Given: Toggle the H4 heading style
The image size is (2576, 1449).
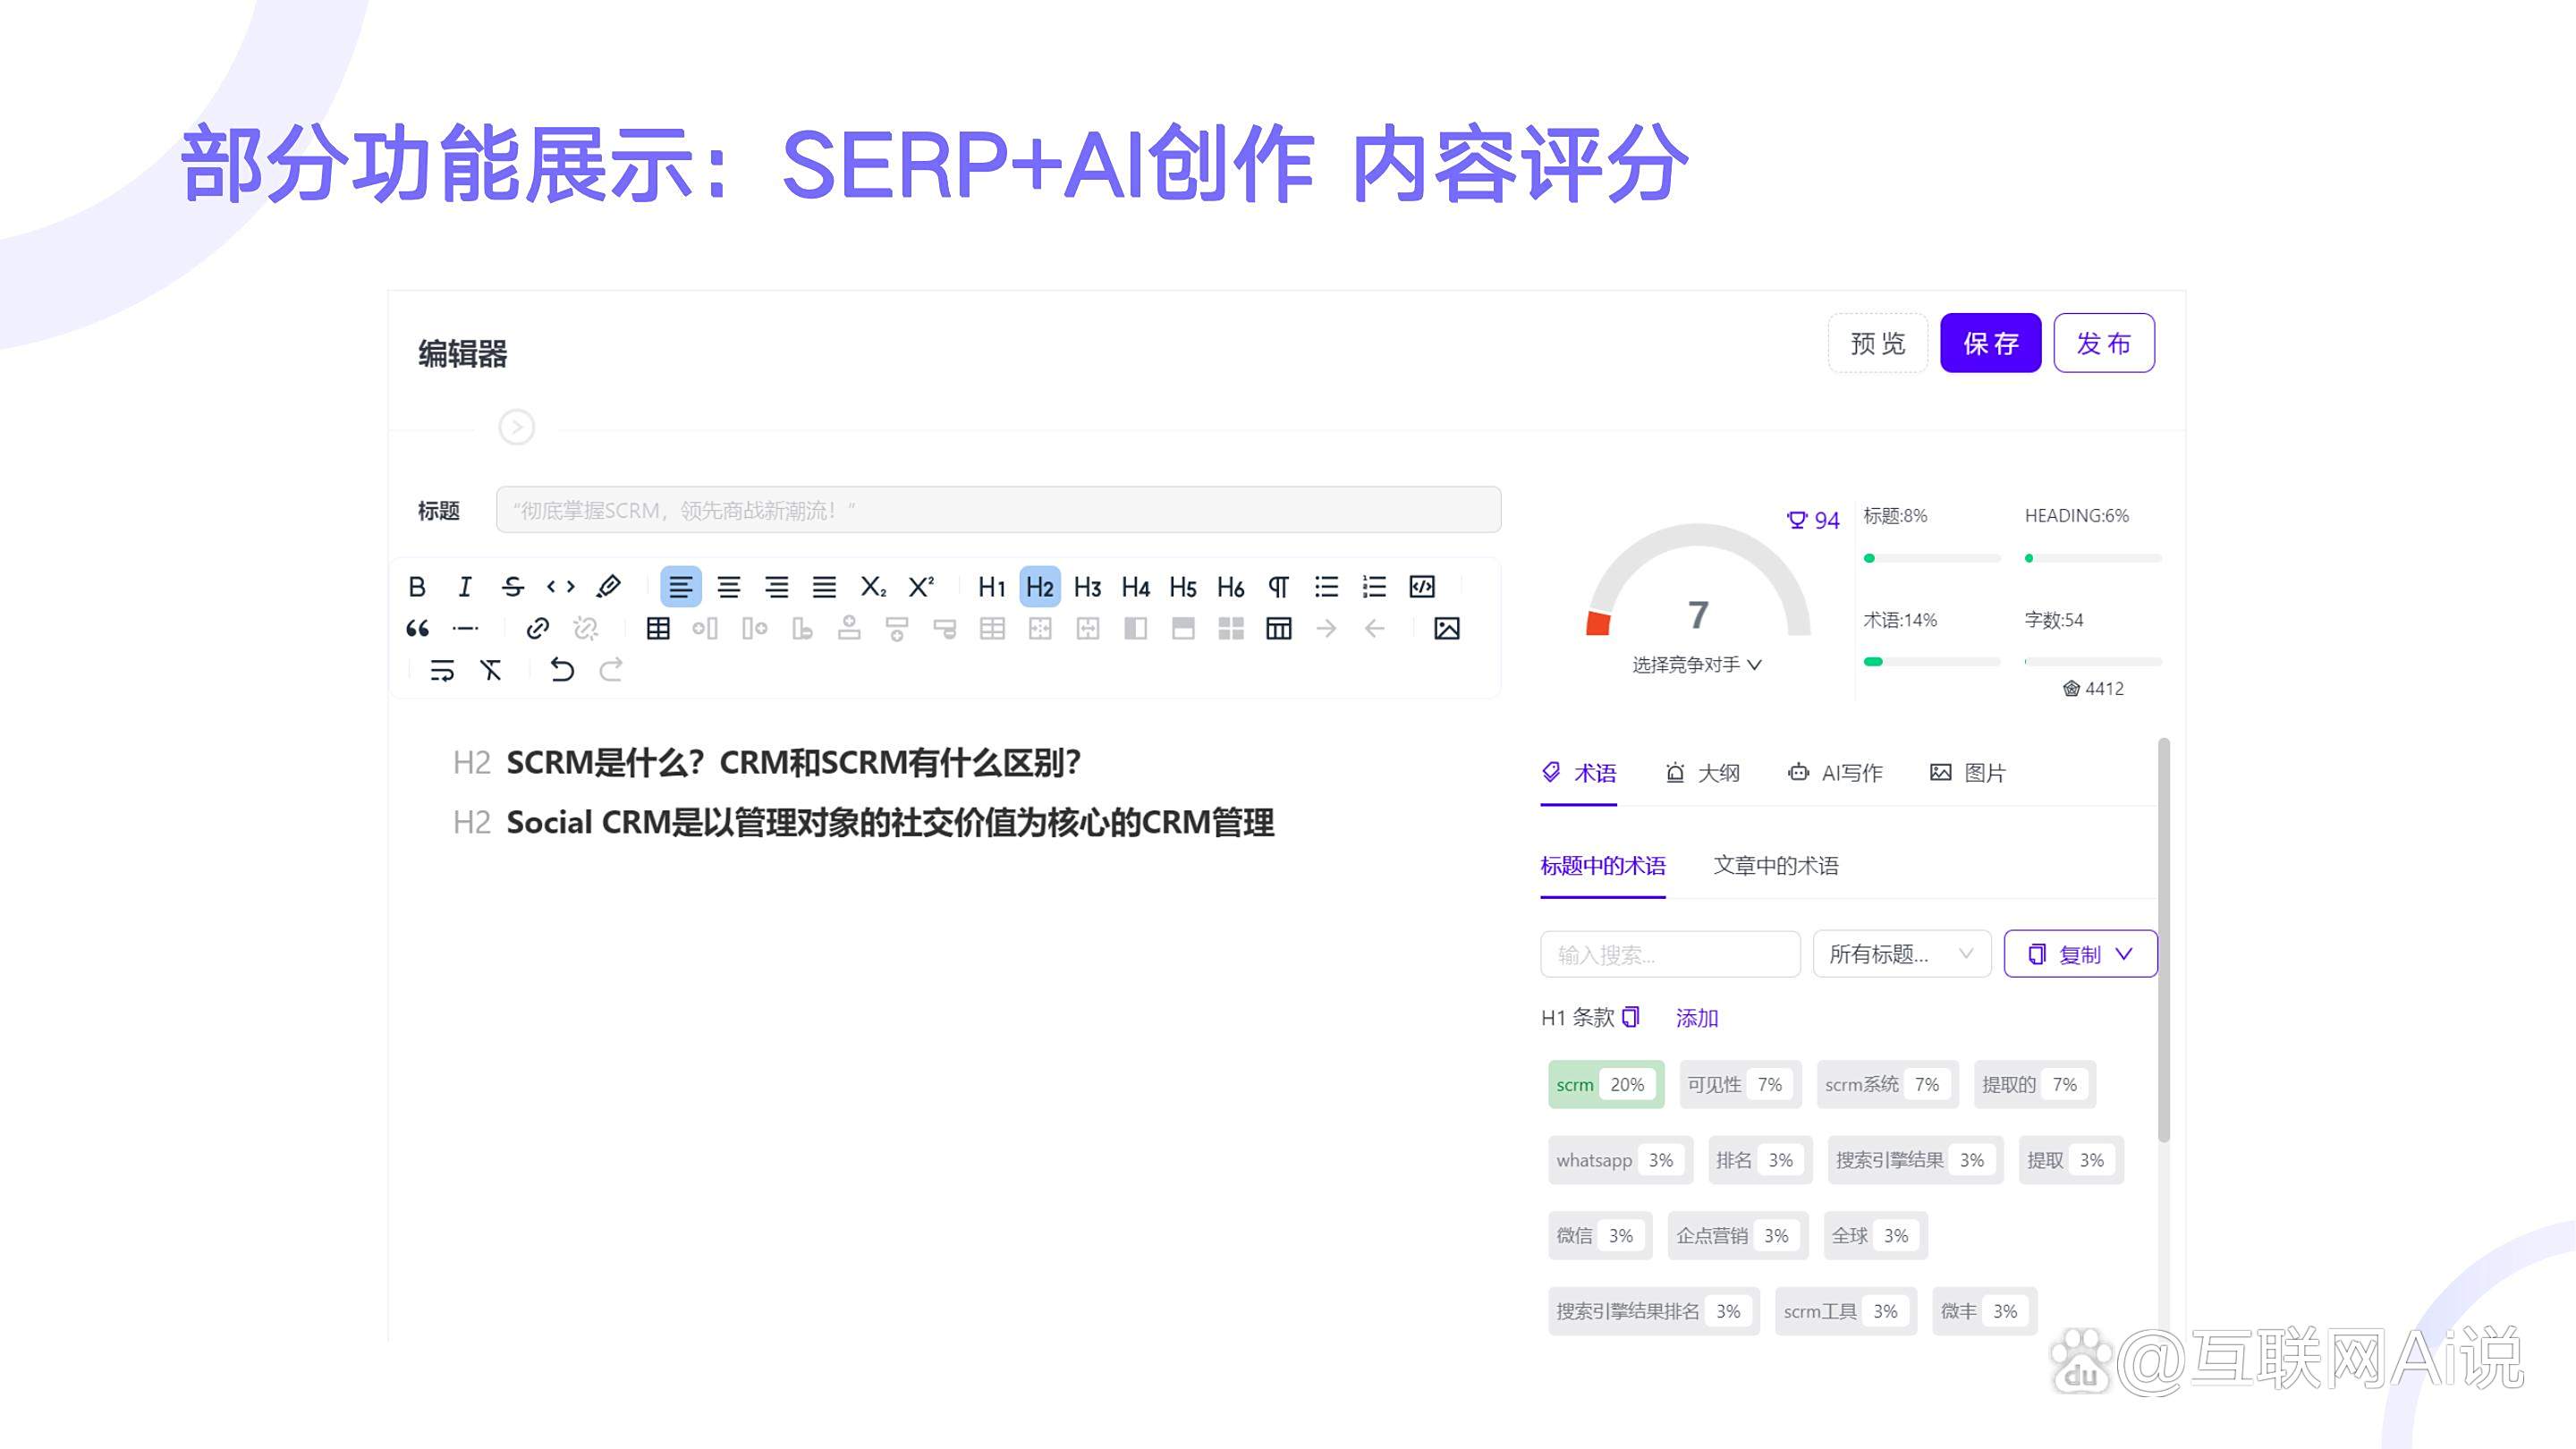Looking at the screenshot, I should [1136, 586].
